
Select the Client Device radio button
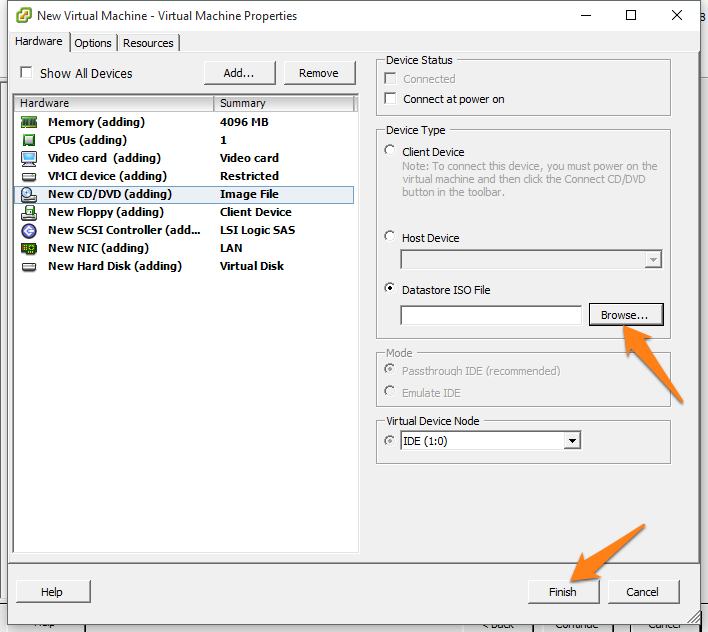tap(390, 151)
